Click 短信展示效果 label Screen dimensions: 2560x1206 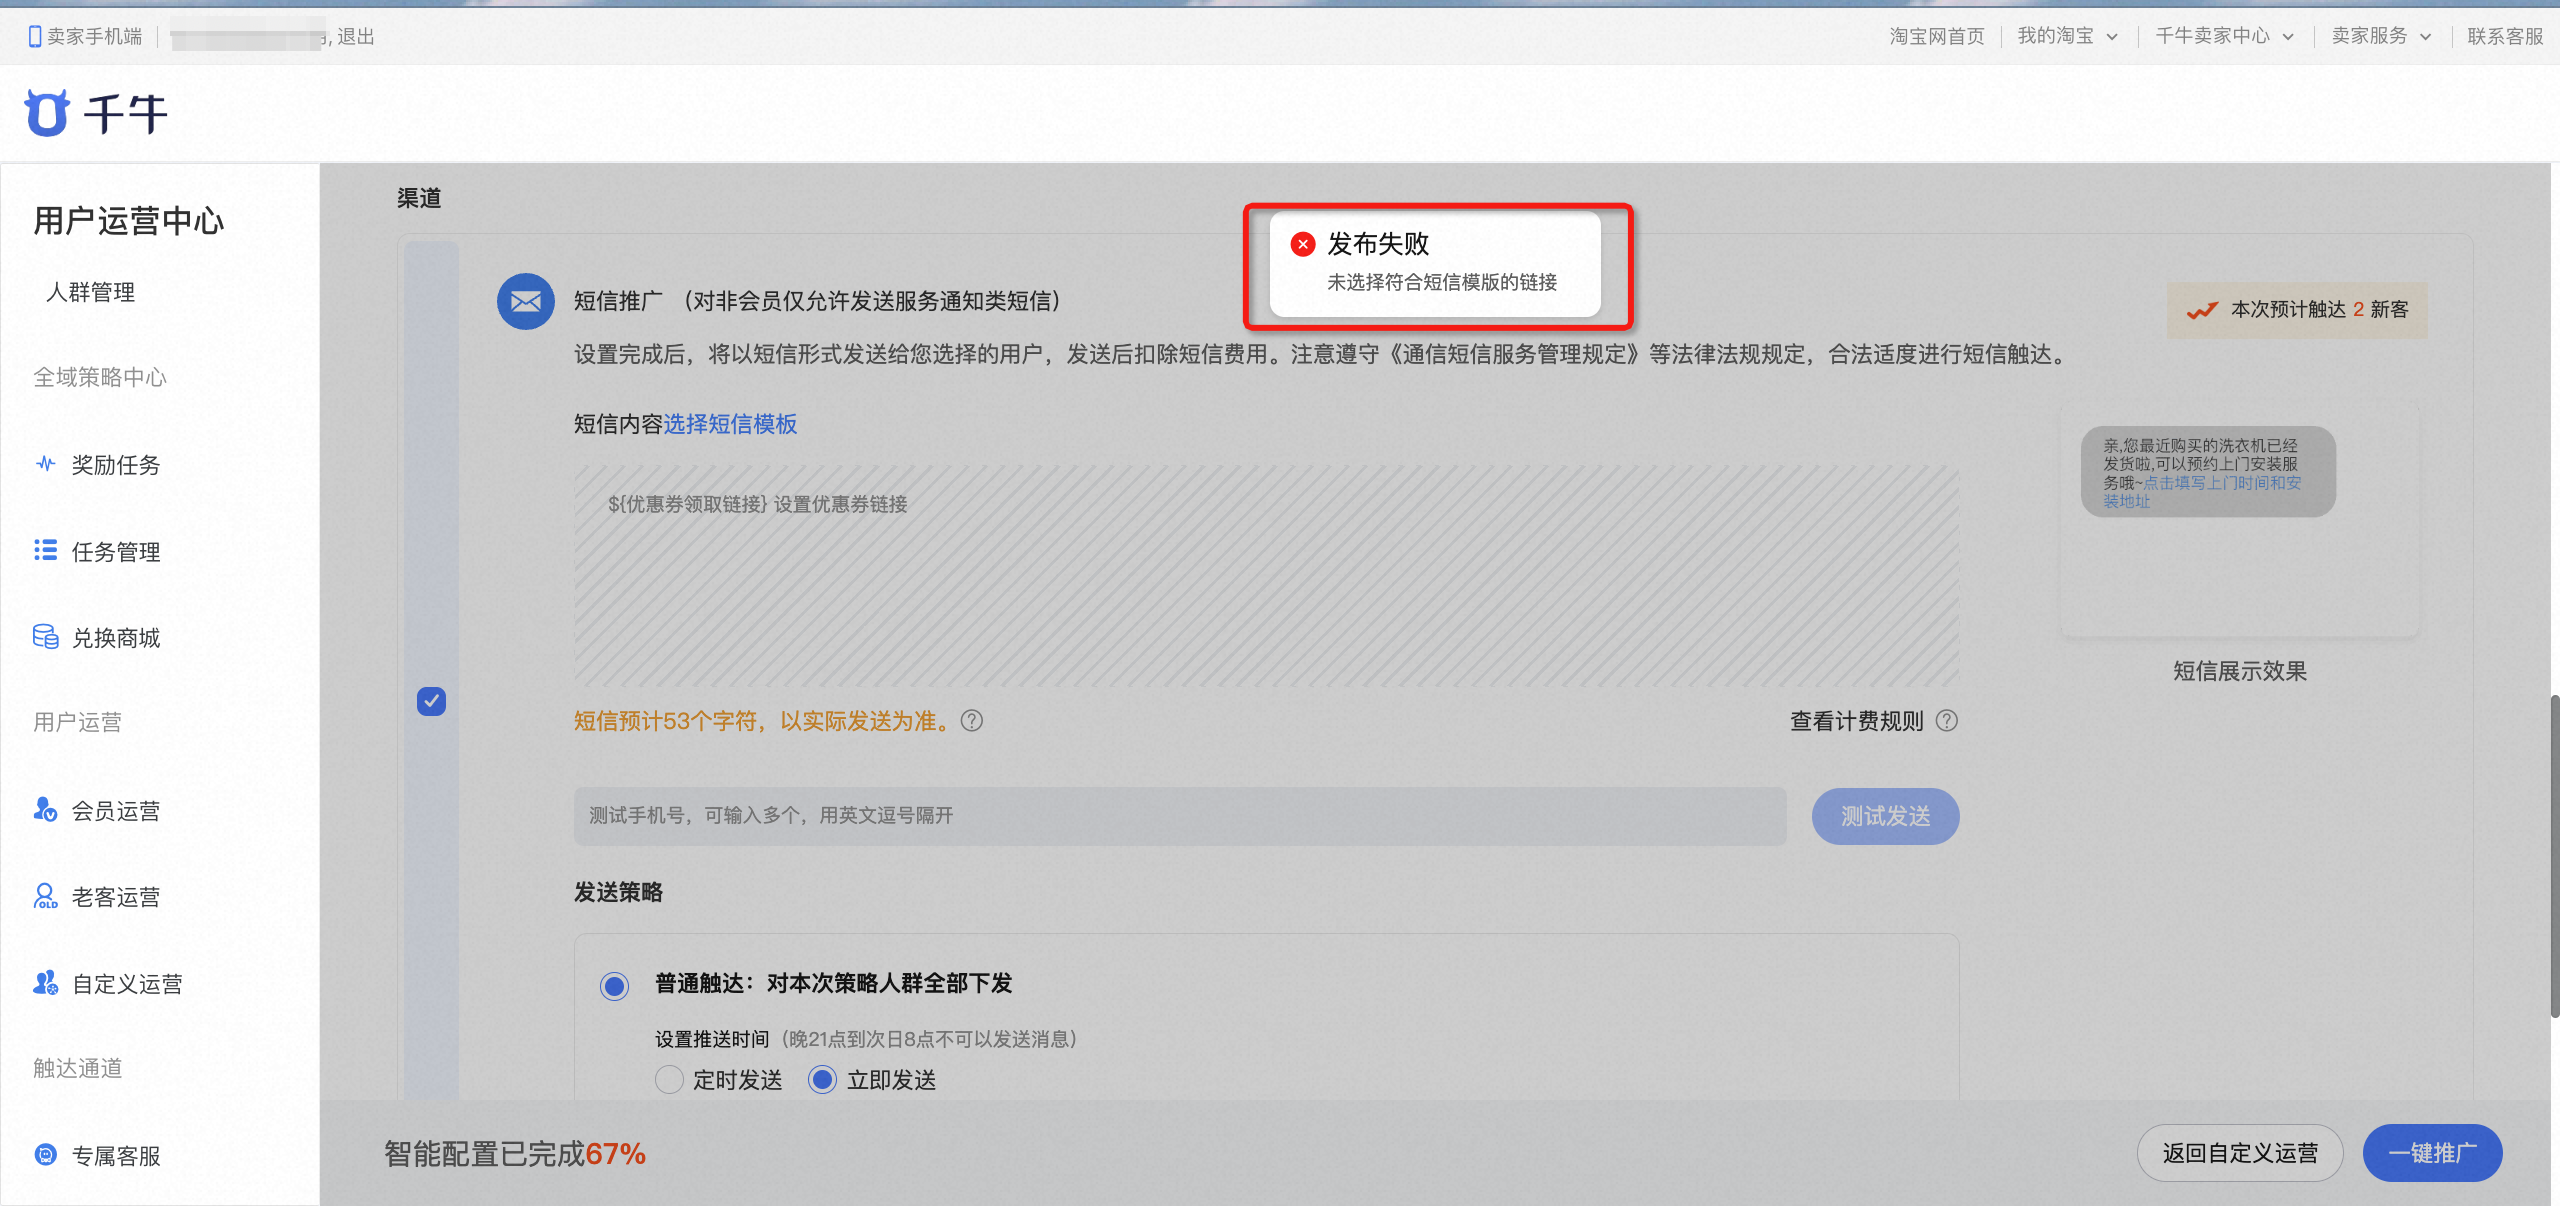point(2240,671)
